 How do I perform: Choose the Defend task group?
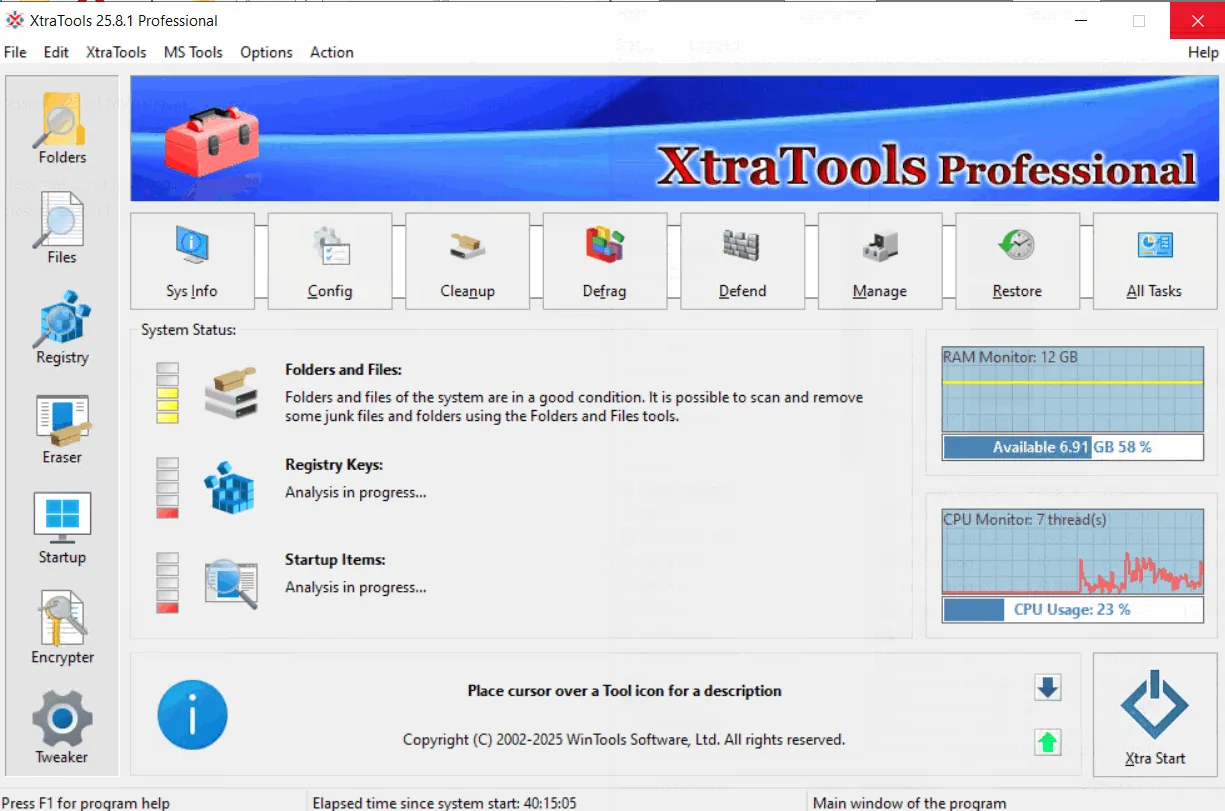[x=742, y=261]
